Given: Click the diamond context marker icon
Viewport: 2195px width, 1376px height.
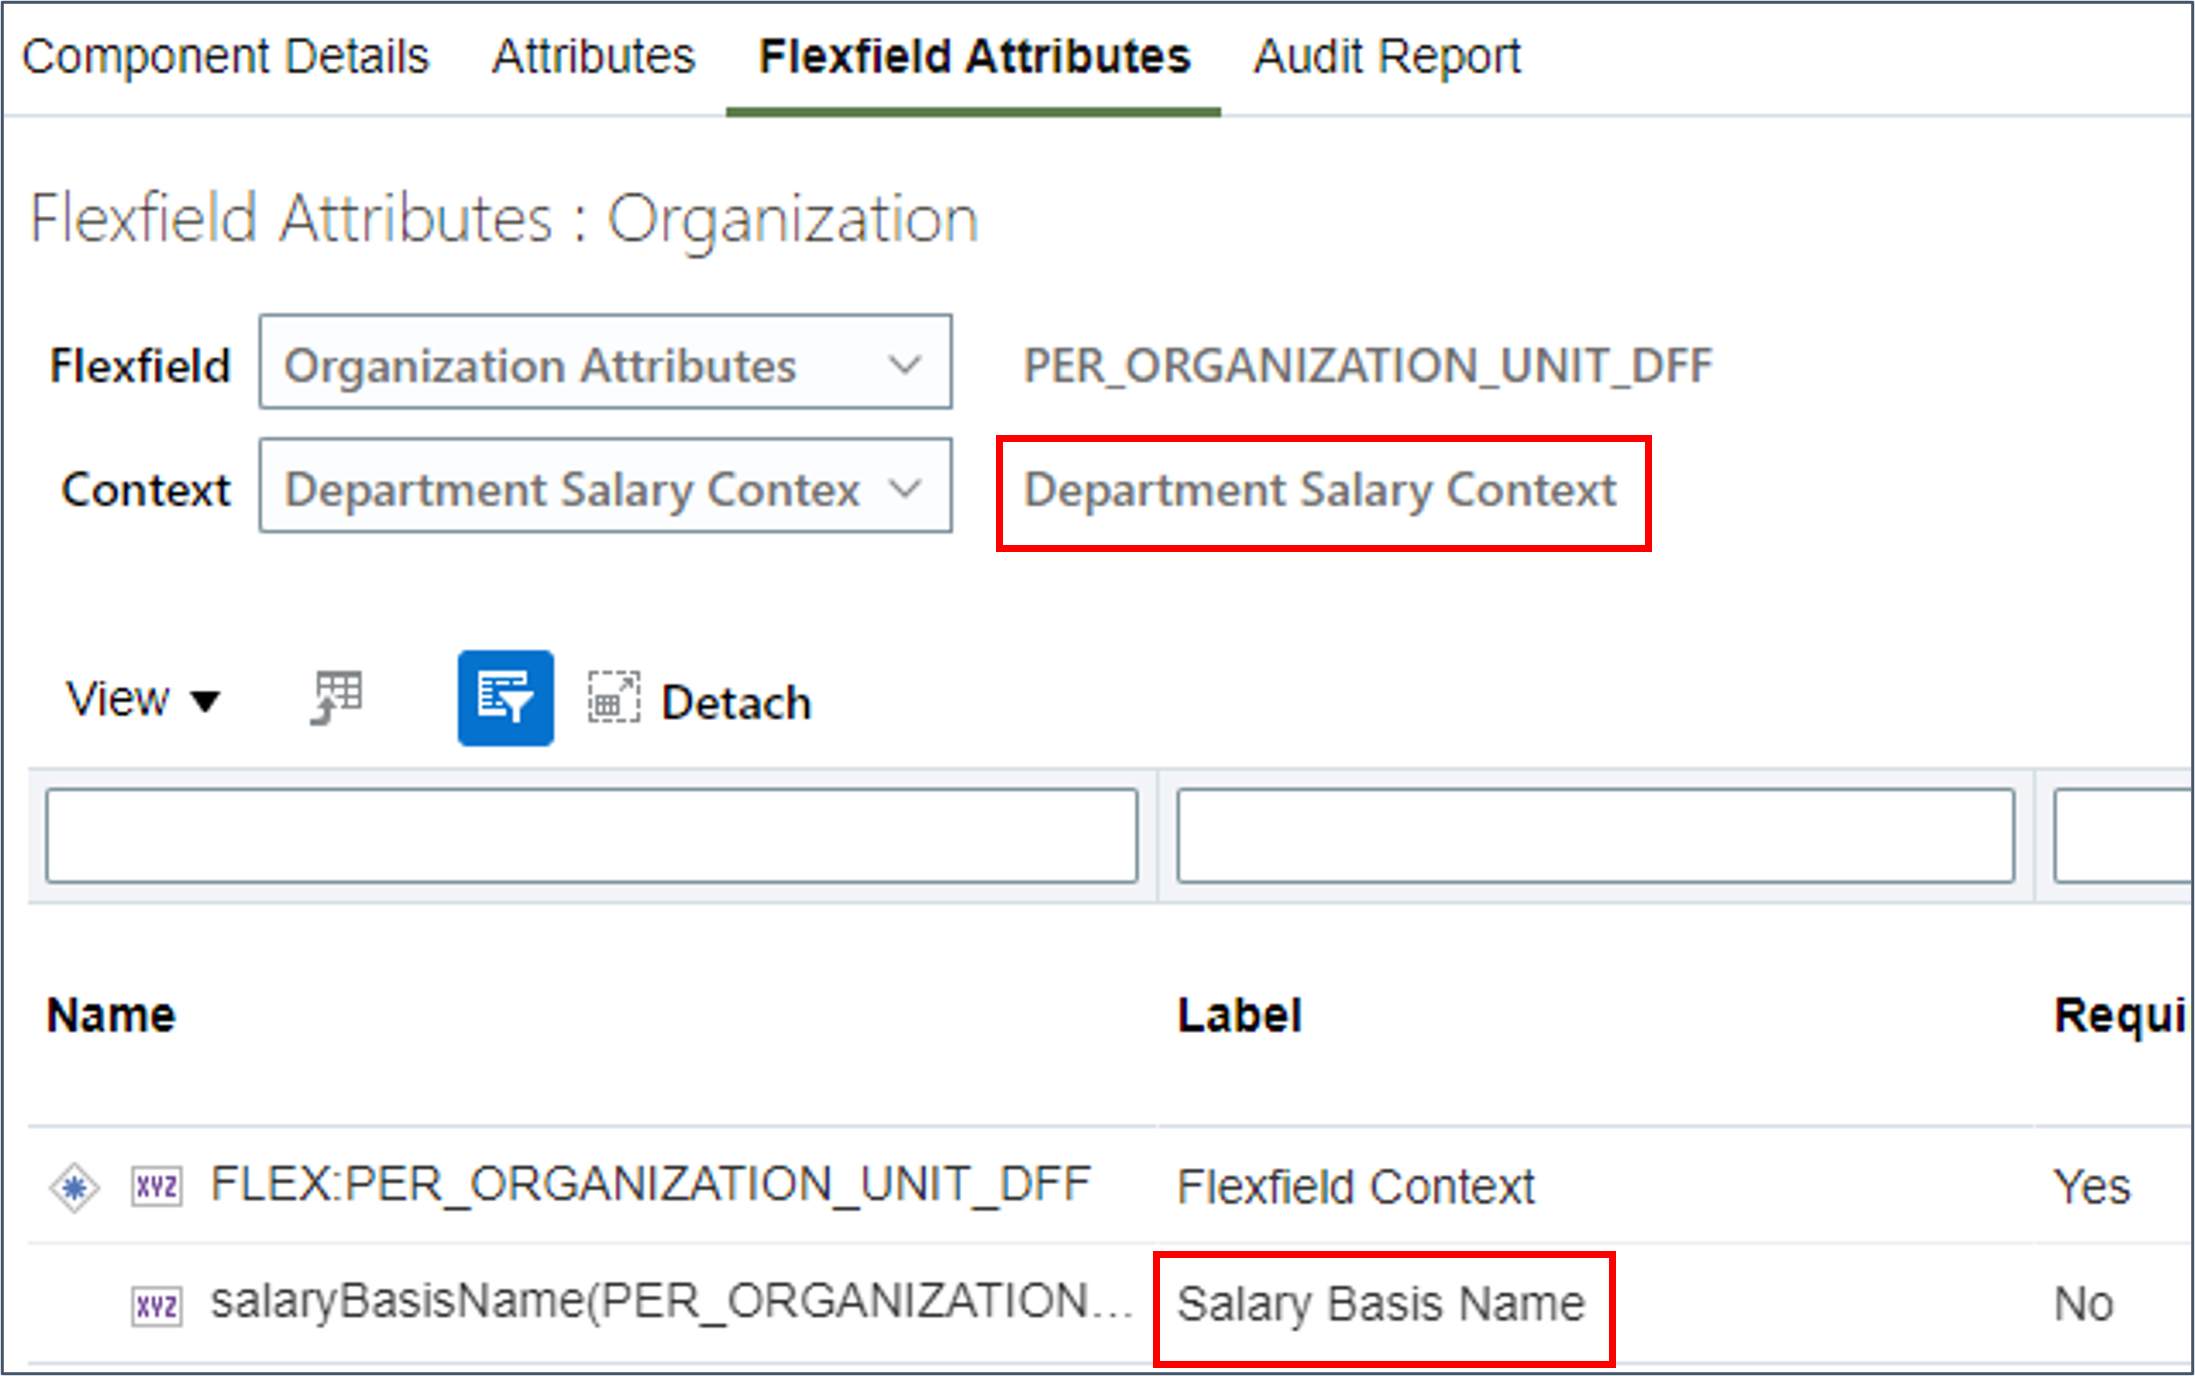Looking at the screenshot, I should [x=74, y=1188].
